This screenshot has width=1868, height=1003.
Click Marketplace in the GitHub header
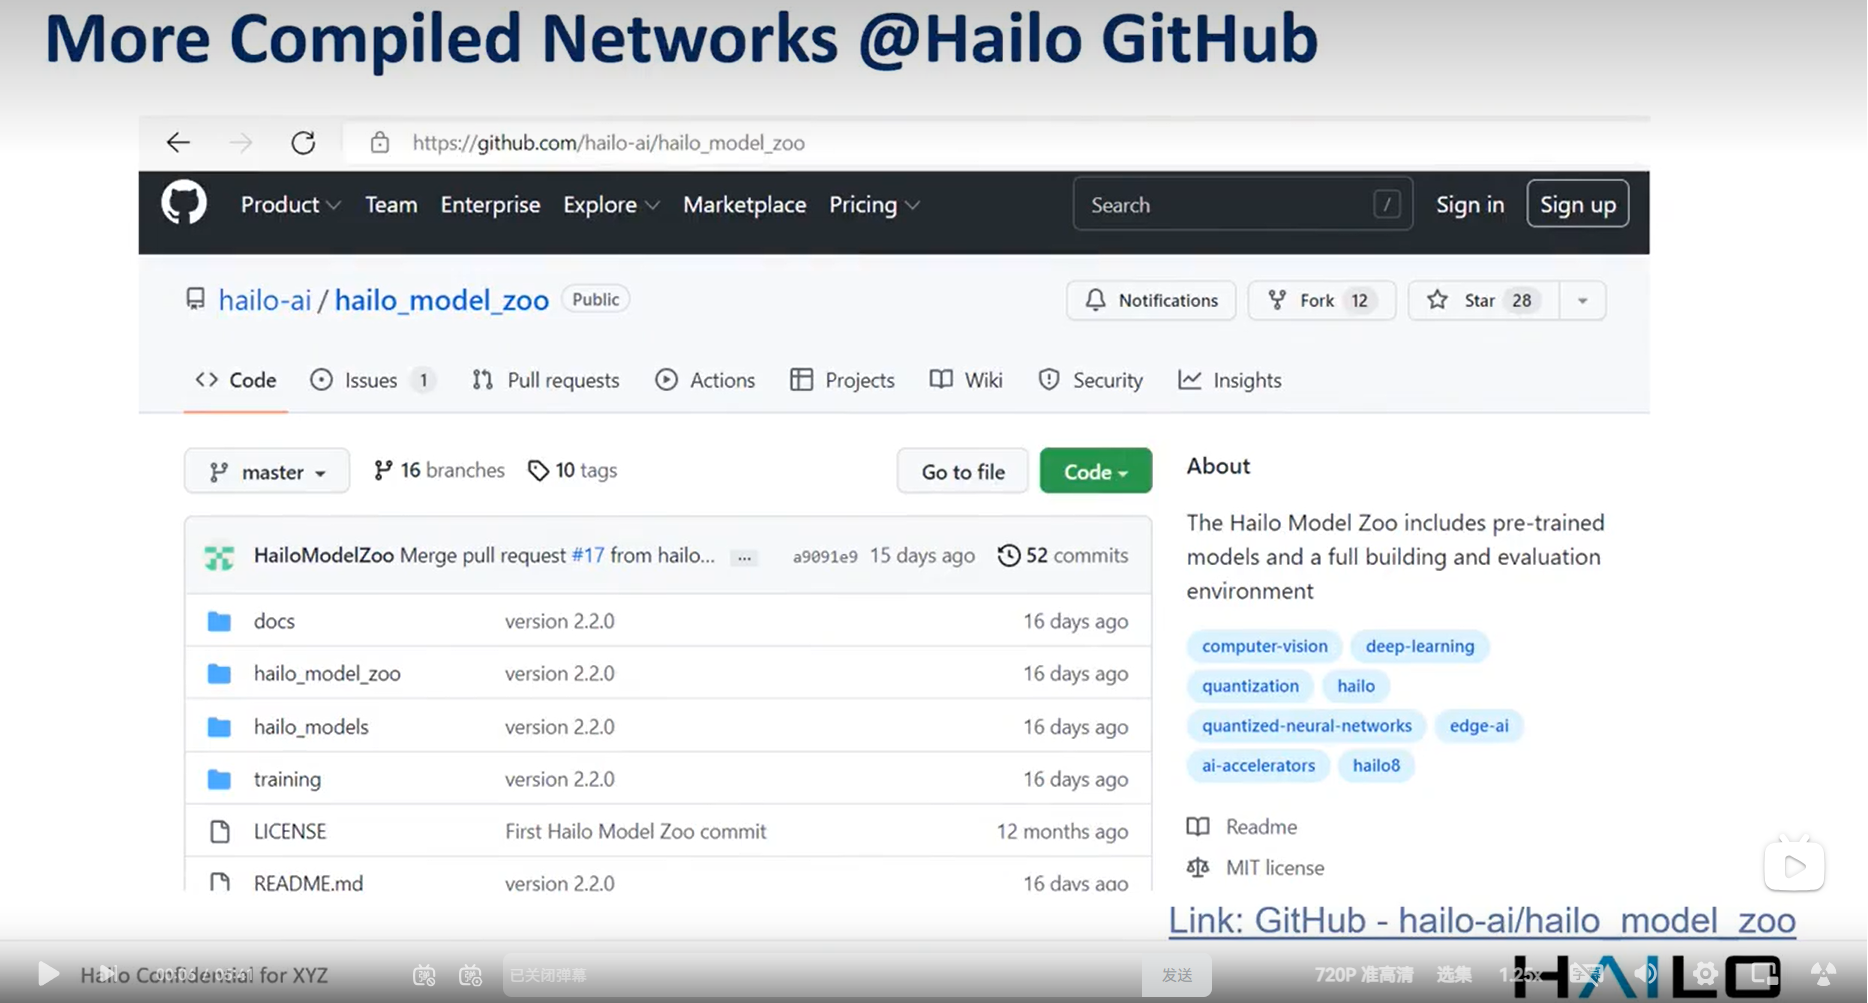tap(744, 205)
